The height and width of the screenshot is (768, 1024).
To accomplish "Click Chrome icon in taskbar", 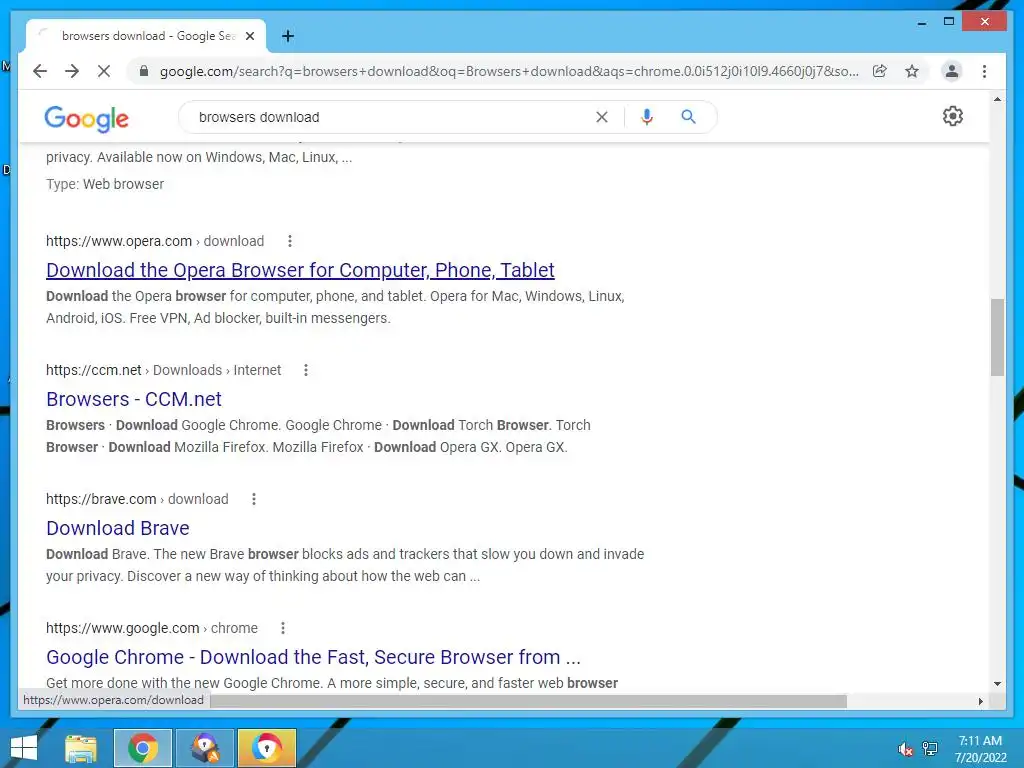I will (143, 748).
